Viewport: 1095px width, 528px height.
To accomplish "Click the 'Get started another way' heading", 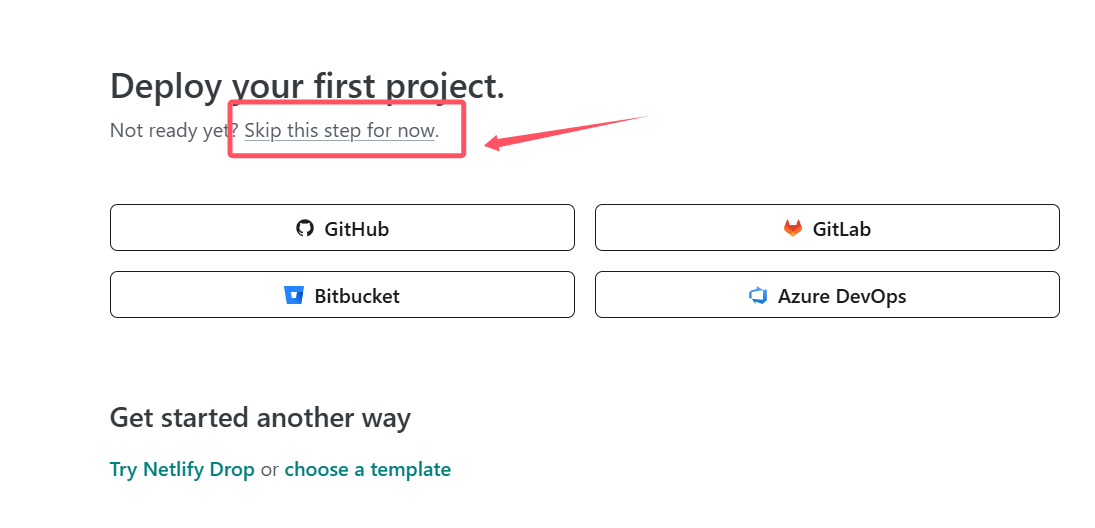I will pos(260,417).
